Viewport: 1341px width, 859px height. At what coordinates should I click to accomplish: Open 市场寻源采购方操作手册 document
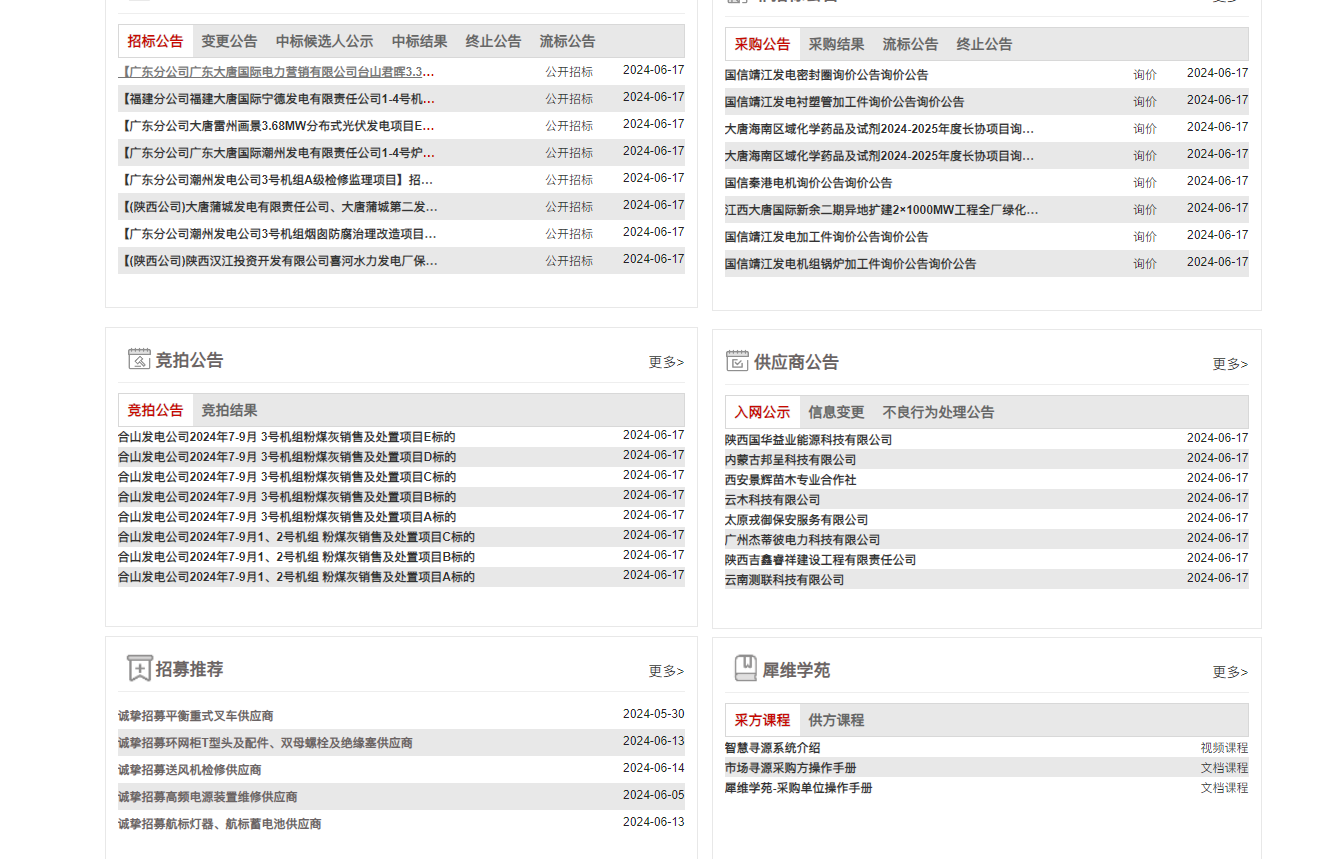(x=791, y=768)
